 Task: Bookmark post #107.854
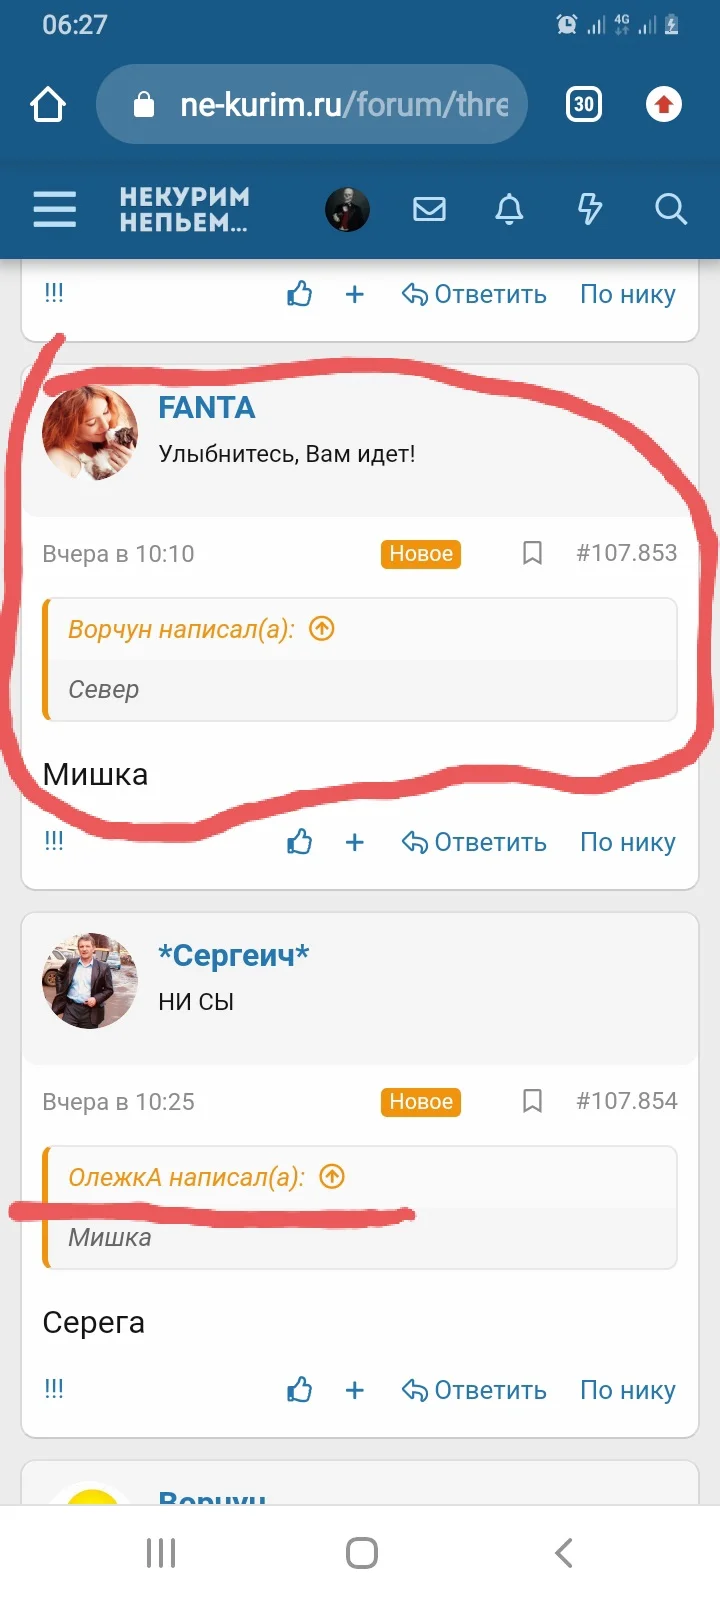click(533, 1101)
